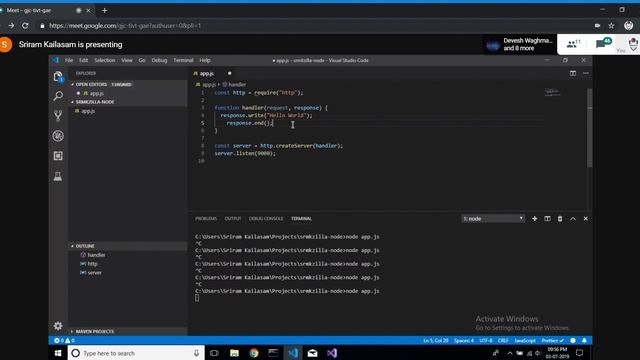Screen dimensions: 640x360
Task: Open the Chrome profile avatar
Action: pyautogui.click(x=629, y=26)
